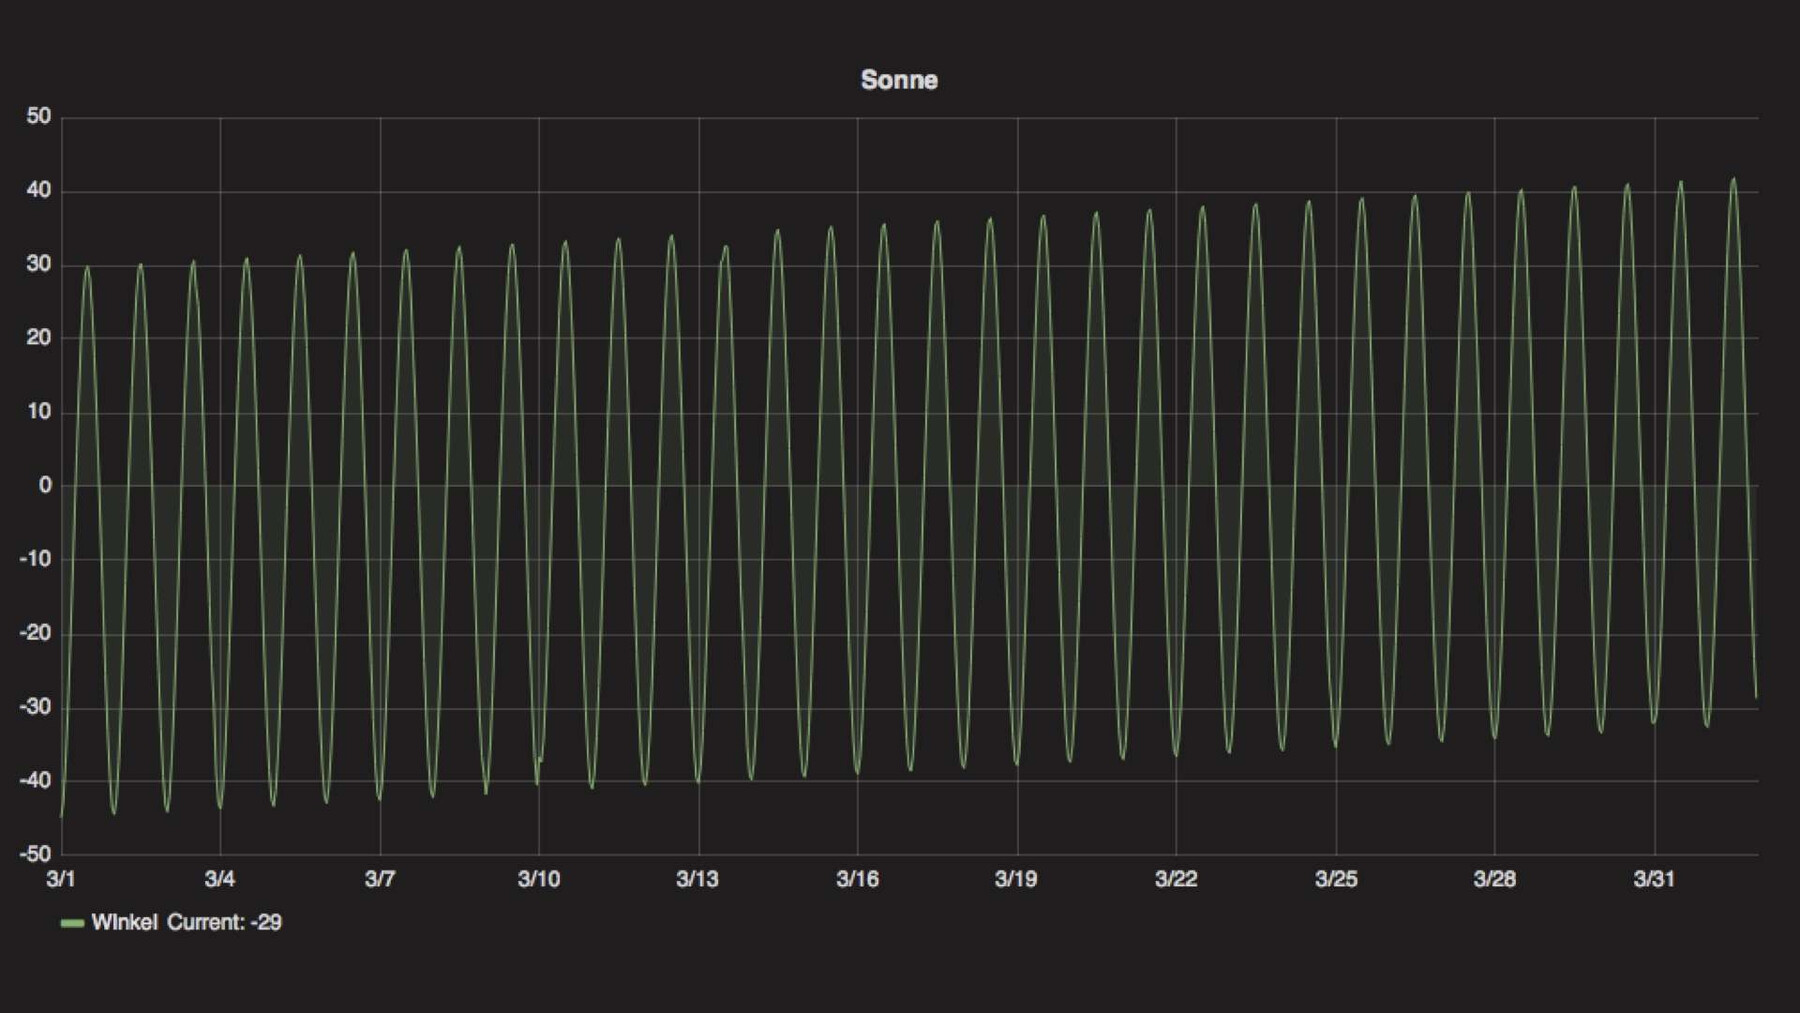
Task: Click the 3/28 x-axis label
Action: [x=1494, y=879]
